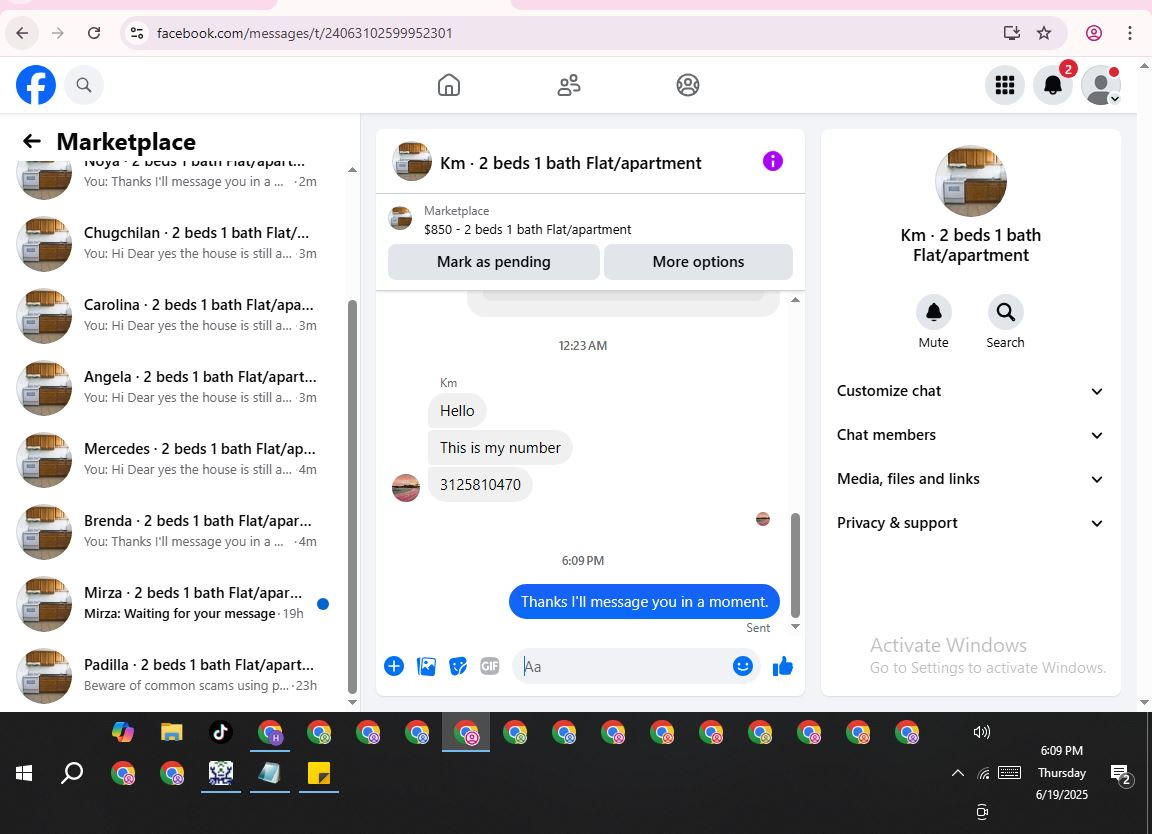Open the Chrome three-dot menu

click(1130, 33)
